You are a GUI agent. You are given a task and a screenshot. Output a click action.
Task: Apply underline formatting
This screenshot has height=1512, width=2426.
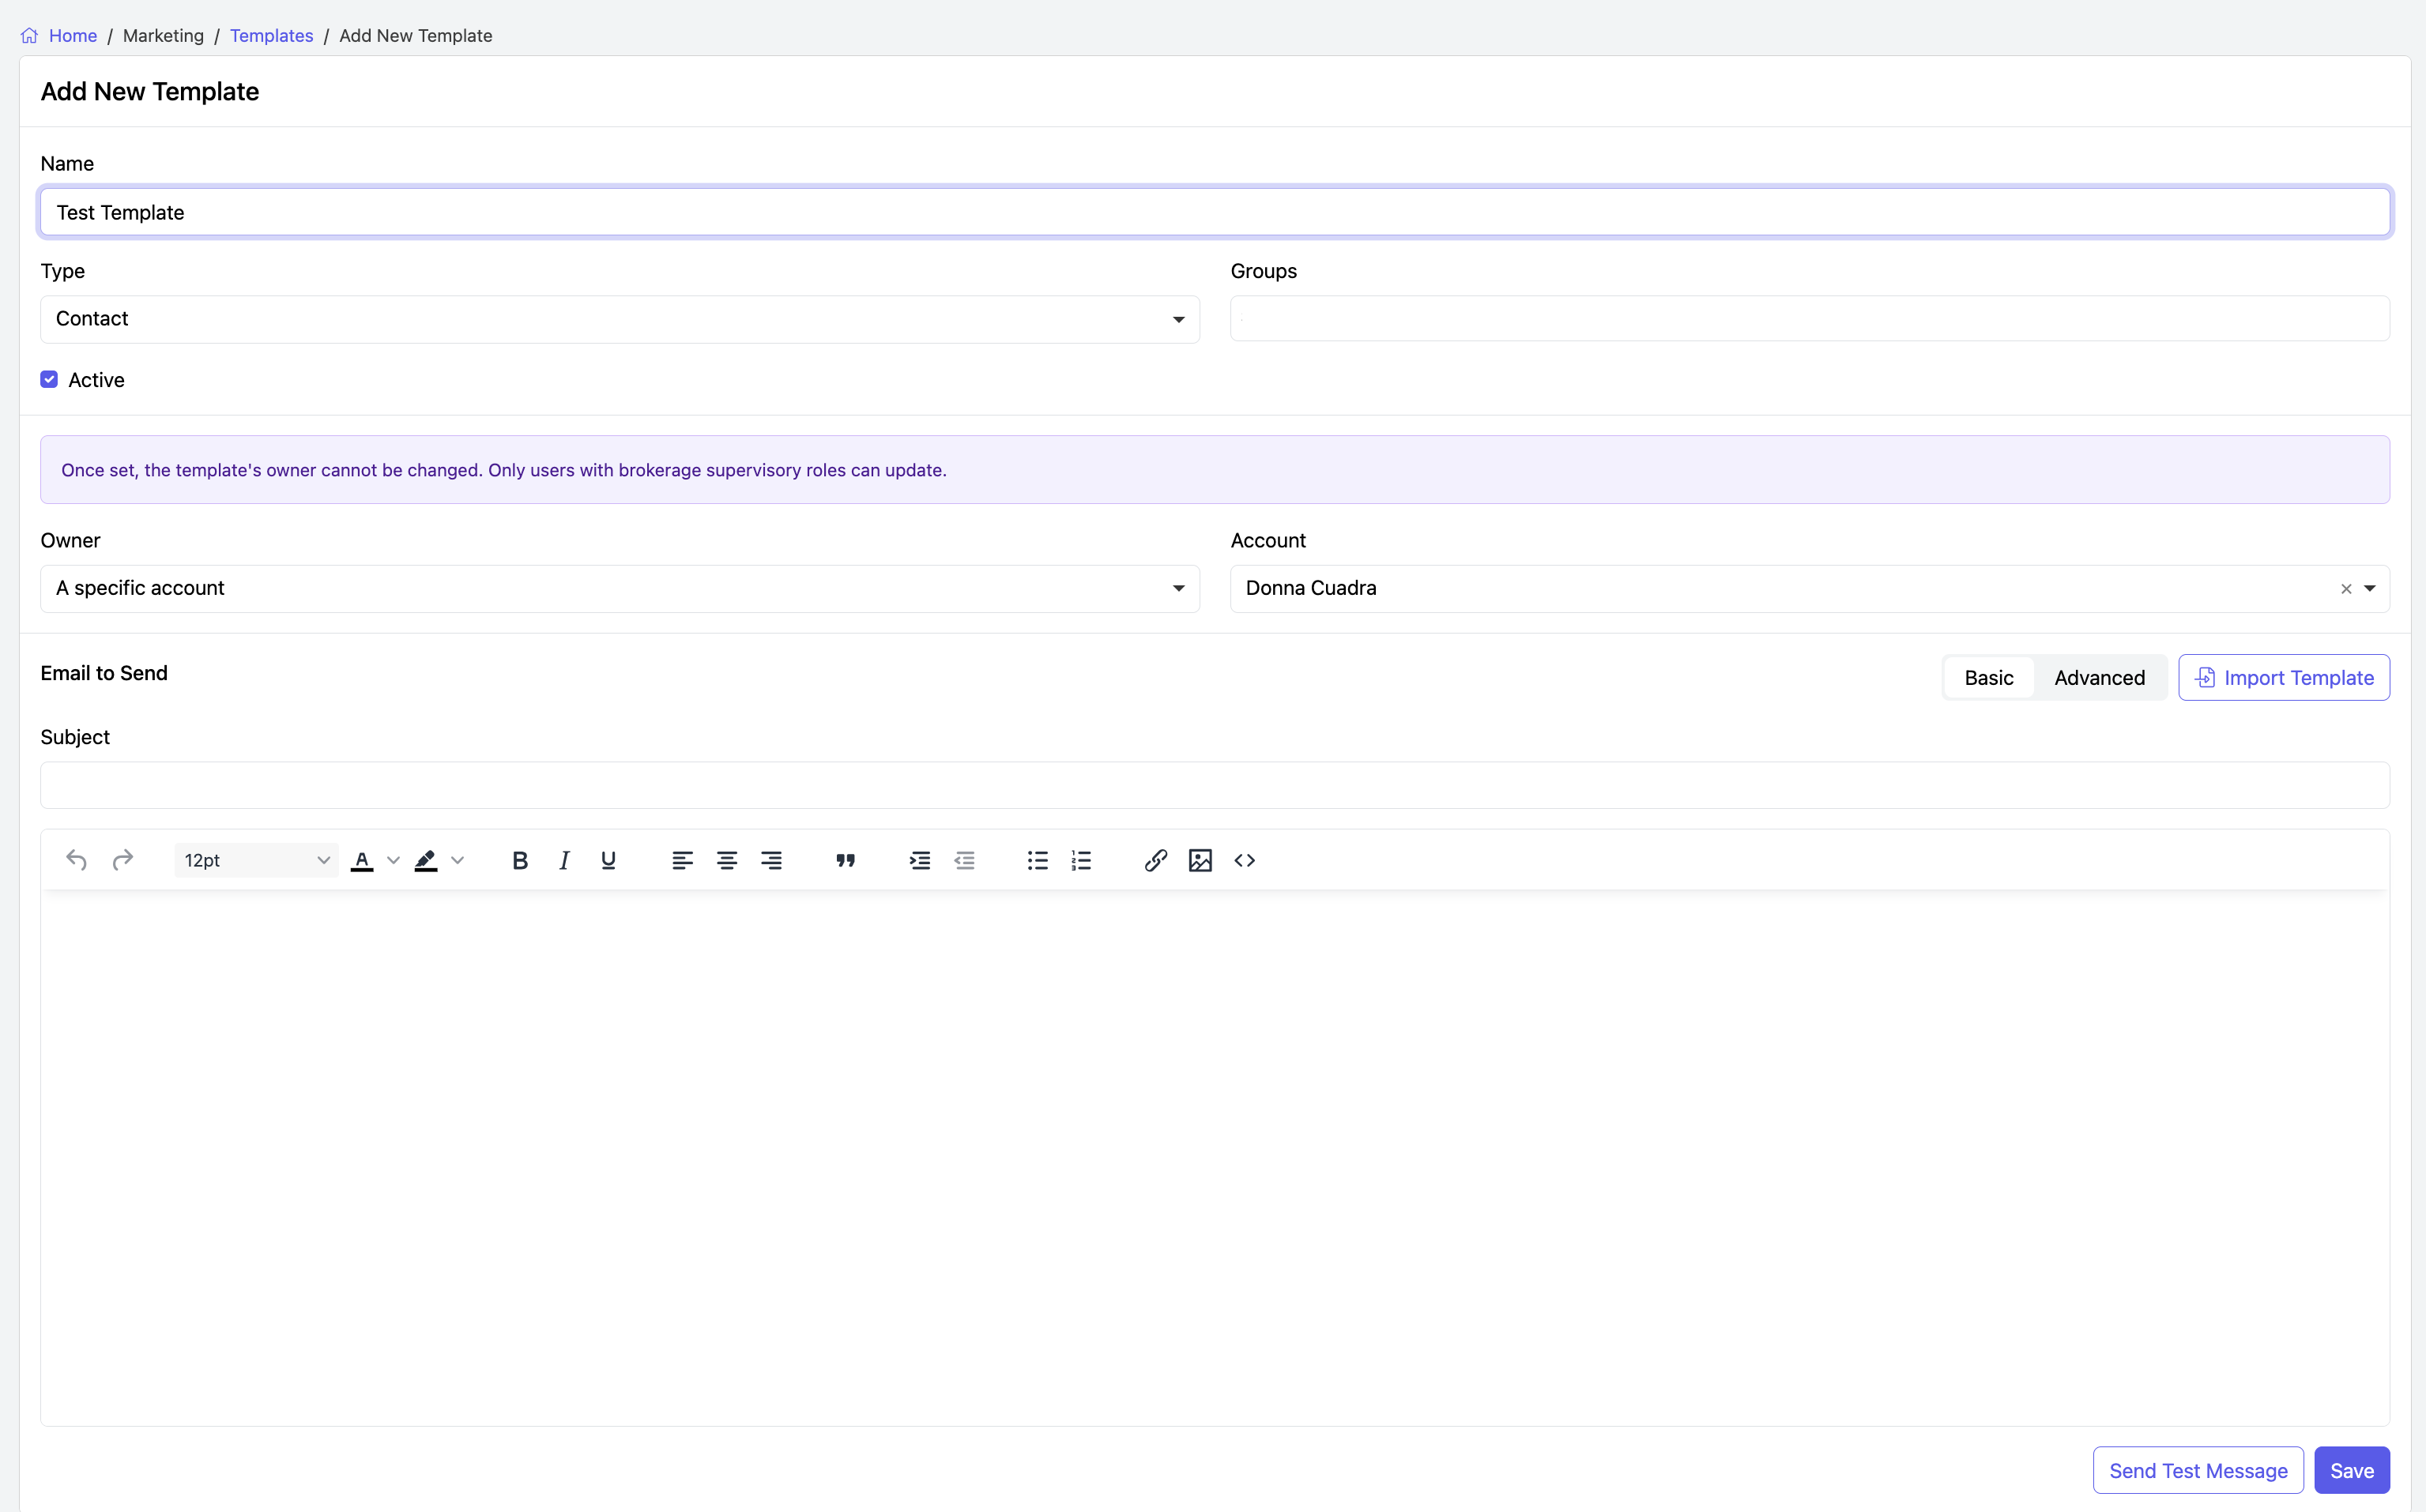(x=608, y=860)
